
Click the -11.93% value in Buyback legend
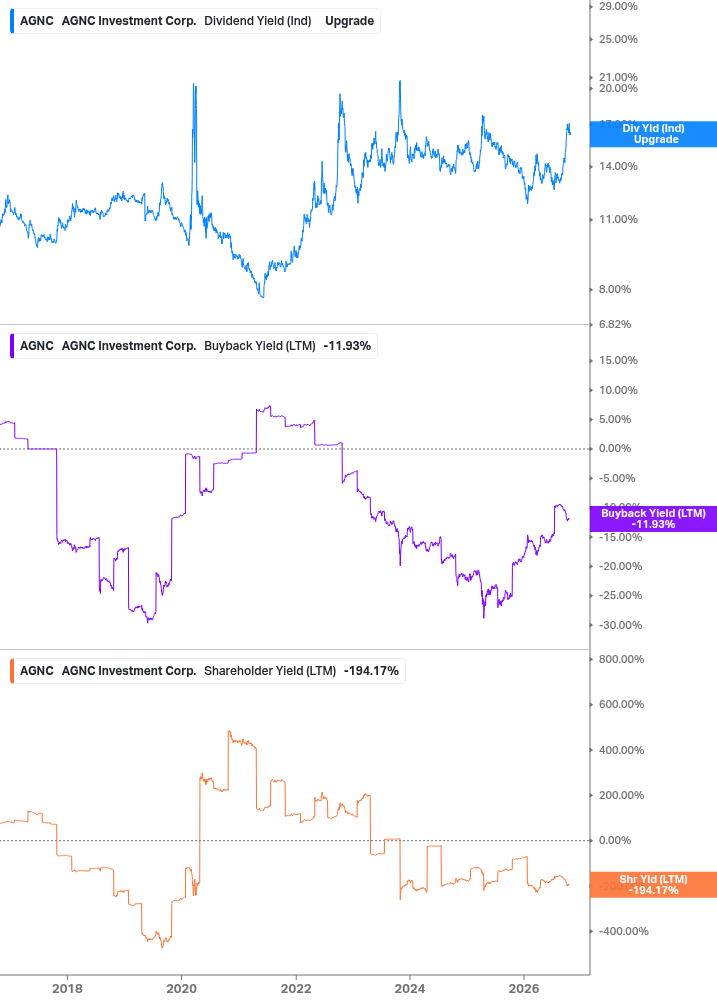coord(347,345)
